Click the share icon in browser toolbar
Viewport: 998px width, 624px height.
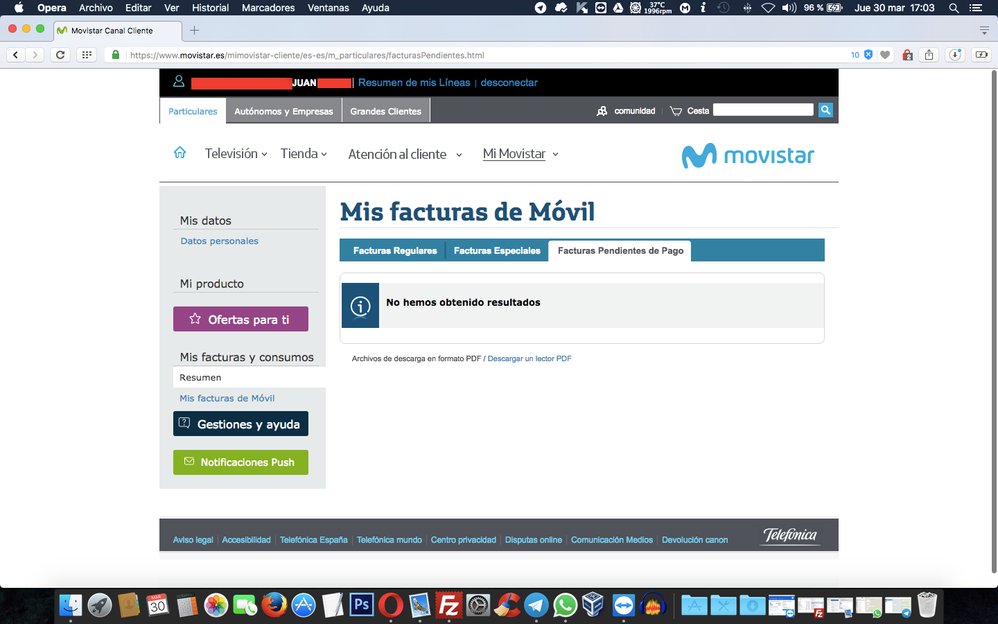[x=929, y=55]
